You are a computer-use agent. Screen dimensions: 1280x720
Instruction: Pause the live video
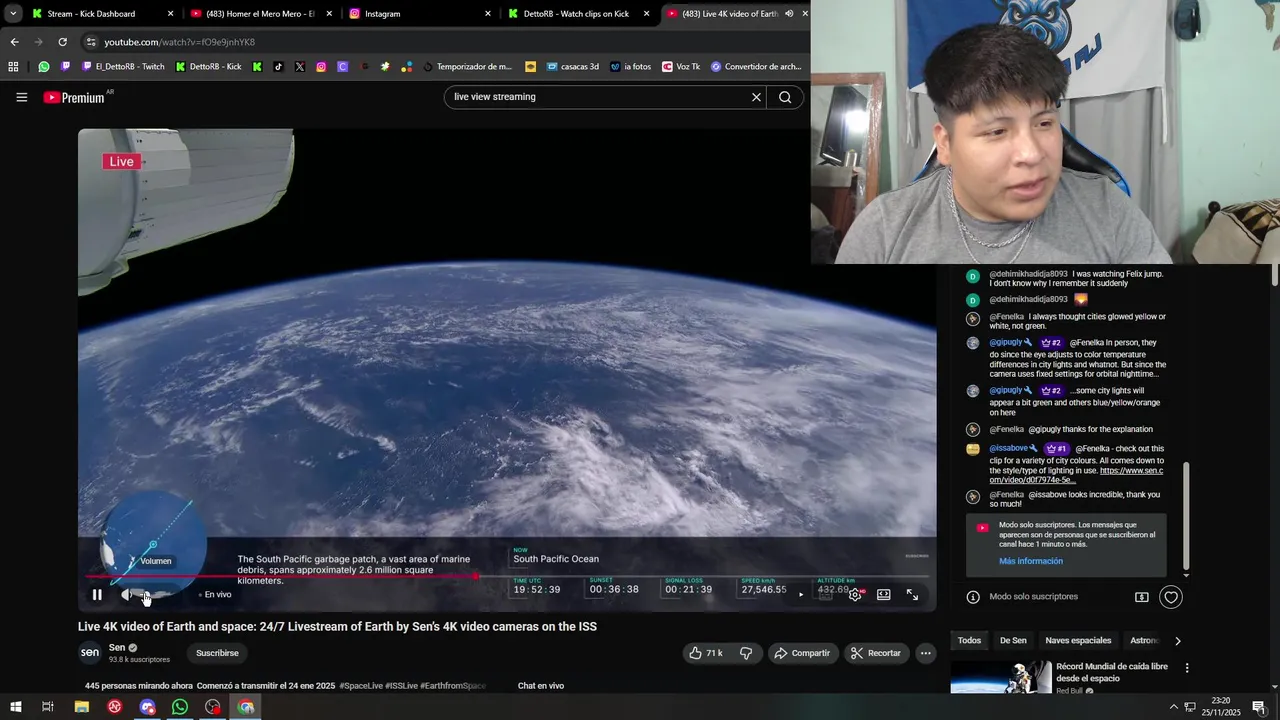(97, 594)
